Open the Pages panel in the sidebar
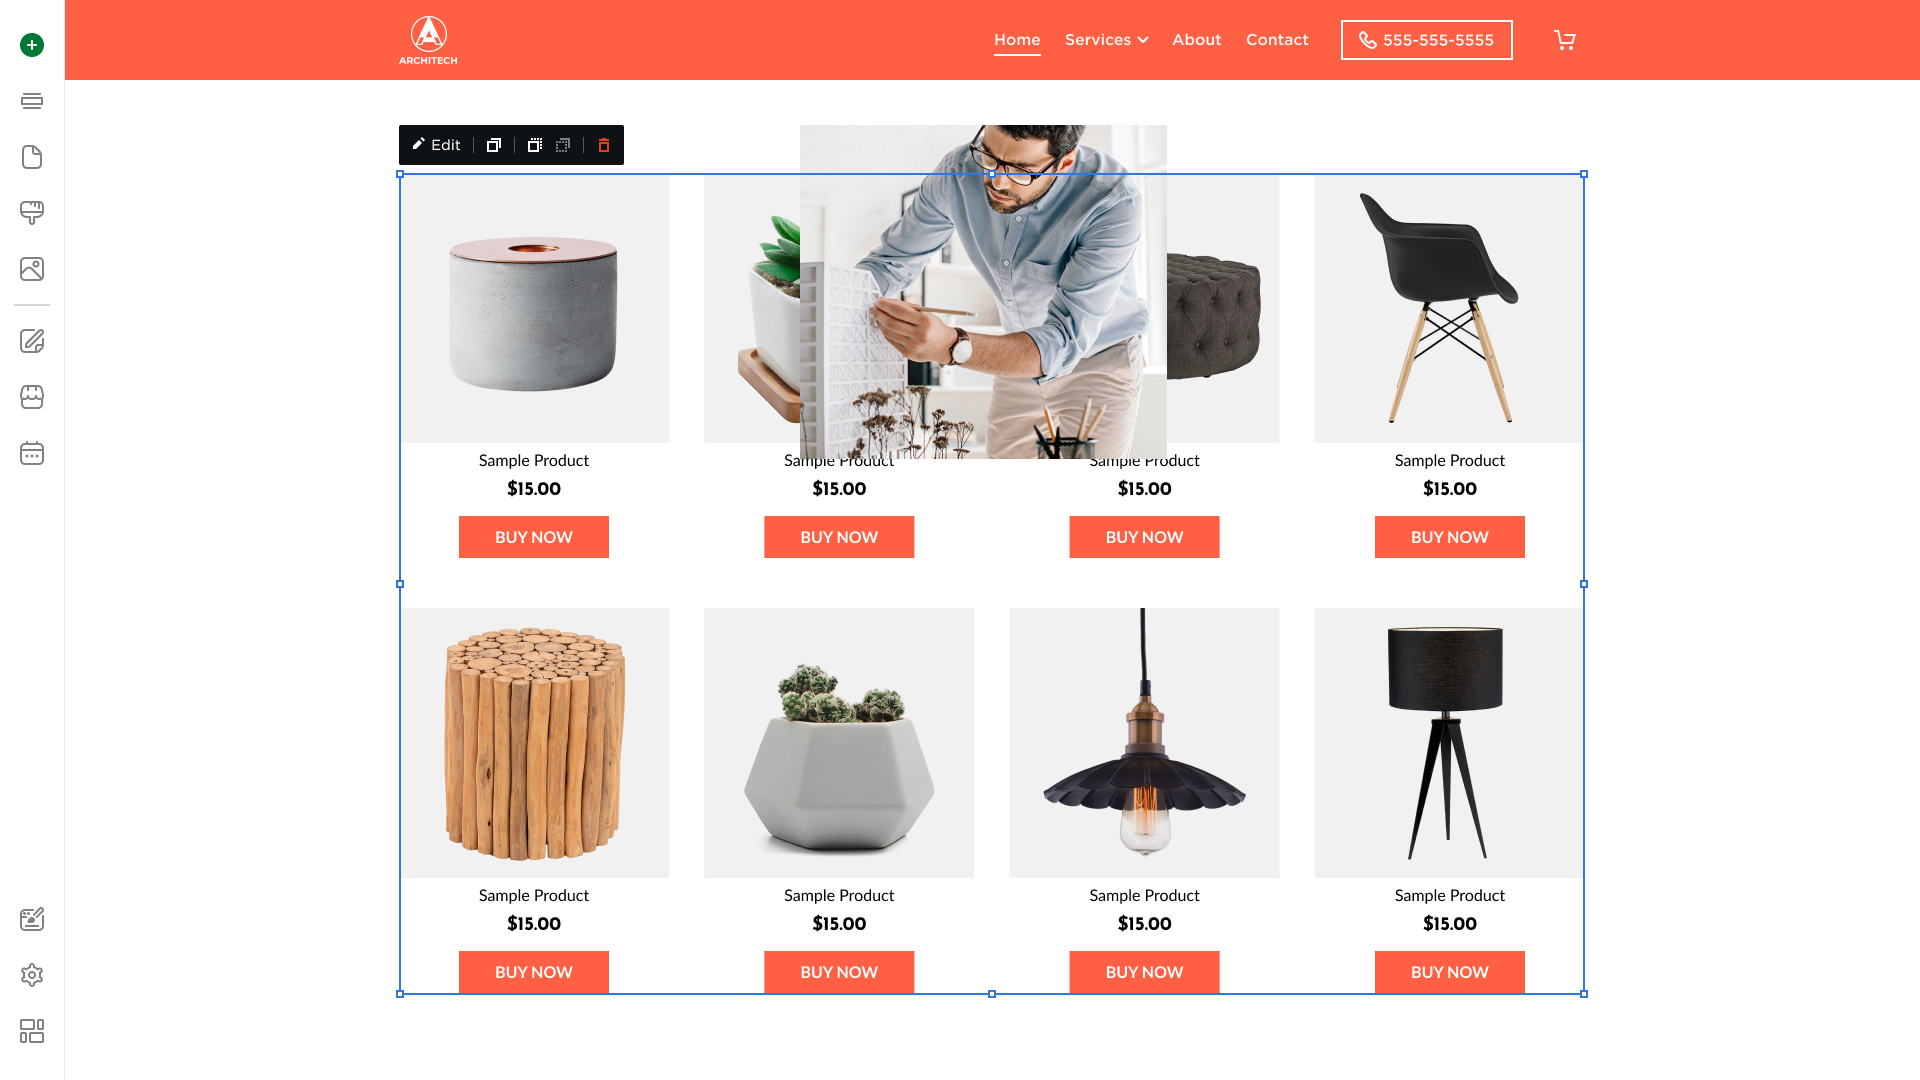The width and height of the screenshot is (1920, 1080). point(32,157)
